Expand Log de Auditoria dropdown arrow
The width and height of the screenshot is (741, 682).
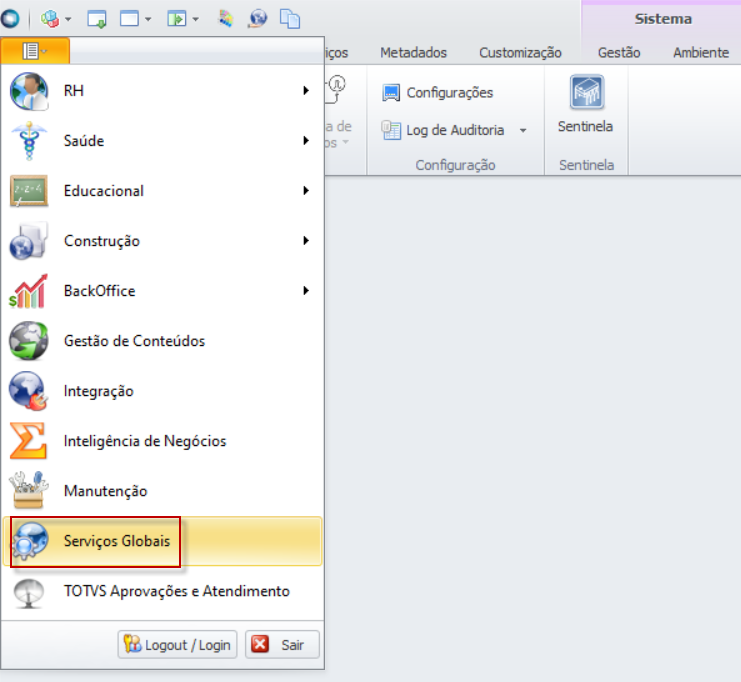pos(523,130)
